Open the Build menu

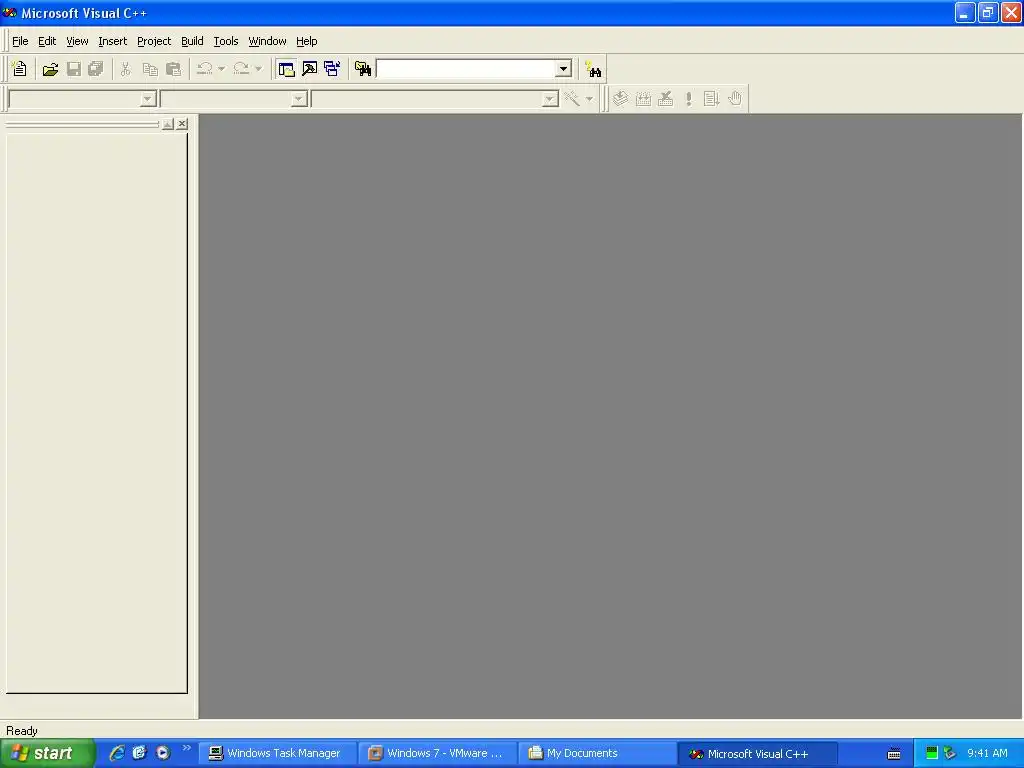pos(192,41)
